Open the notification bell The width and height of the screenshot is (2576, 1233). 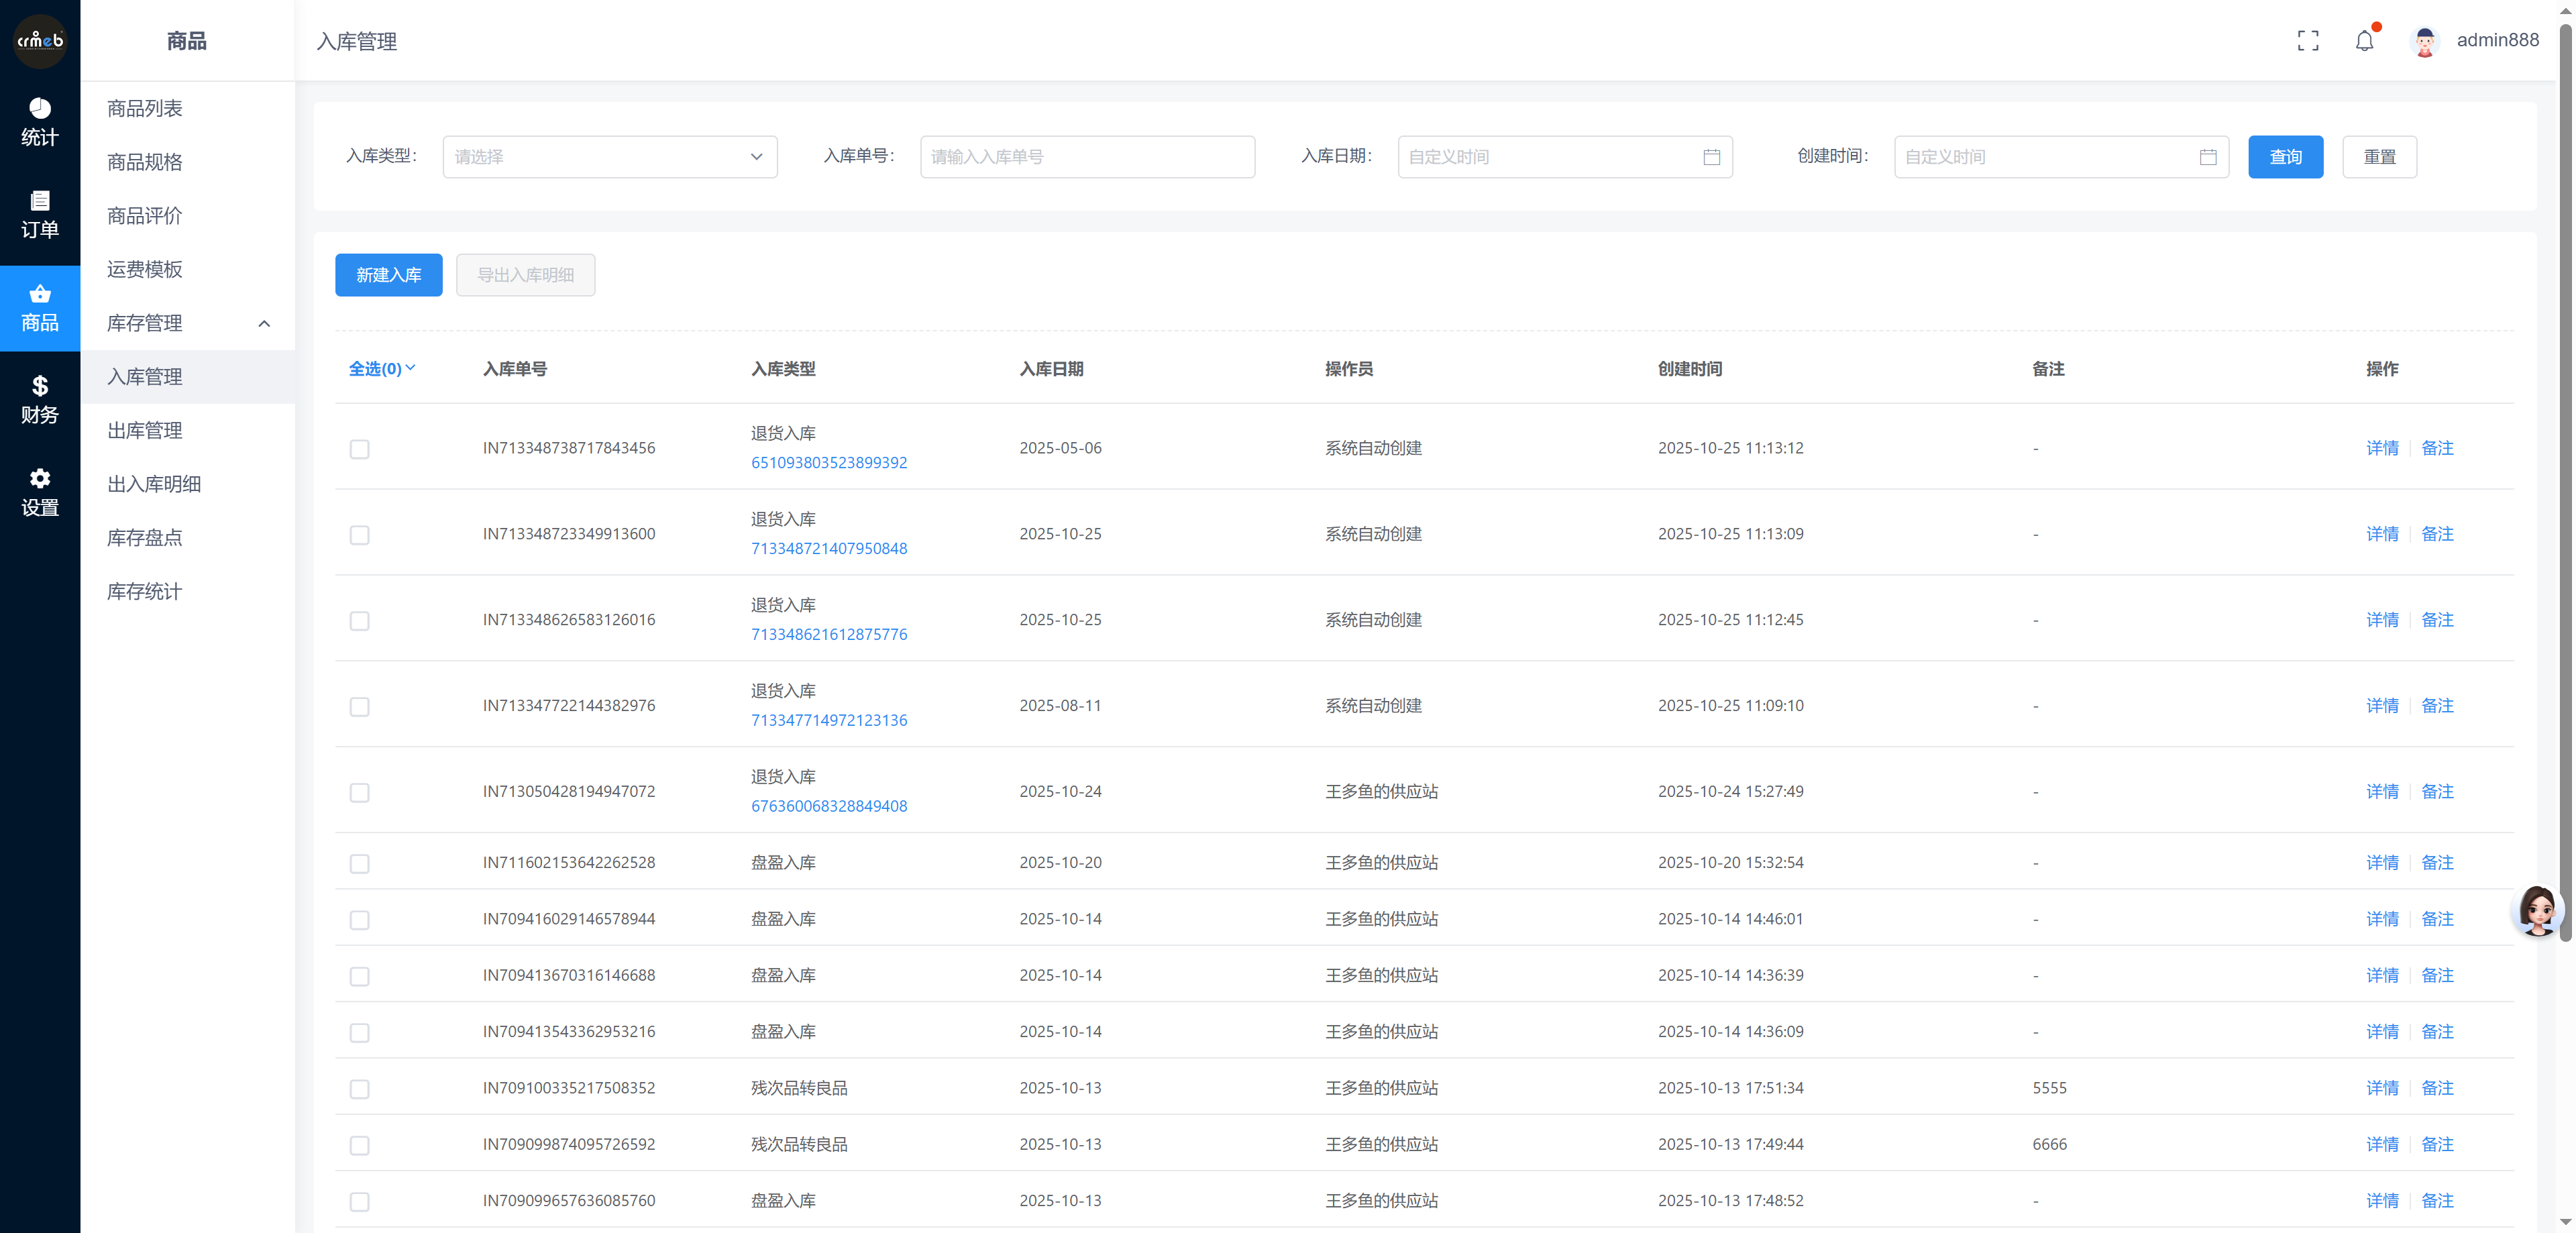[2364, 41]
